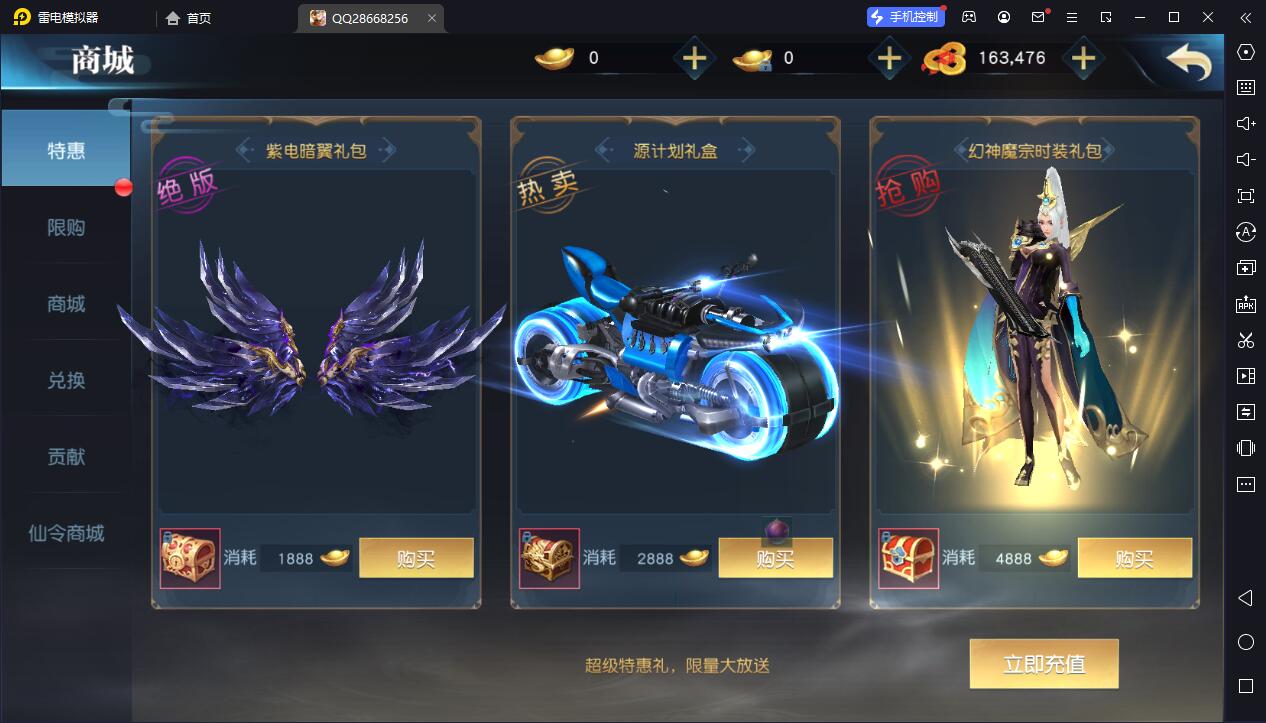This screenshot has width=1266, height=723.
Task: Click 购买 for the 4888 fashion pack
Action: (1135, 558)
